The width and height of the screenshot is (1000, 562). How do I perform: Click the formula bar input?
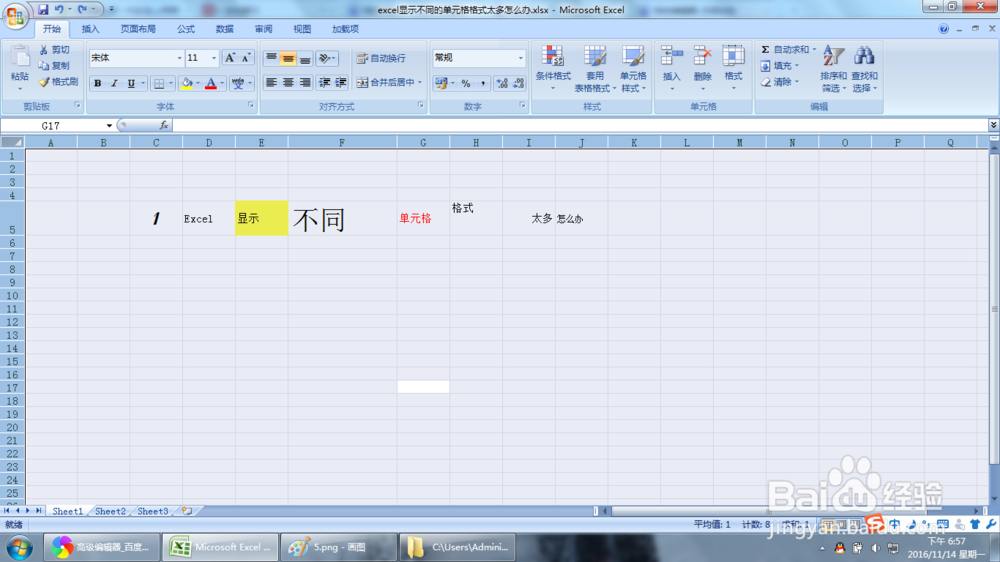[x=579, y=126]
